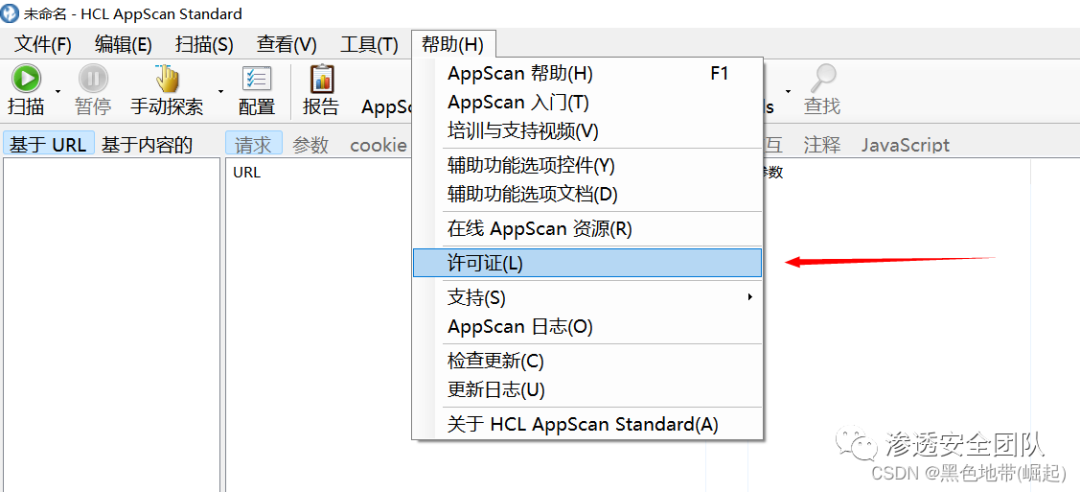Open the Tools (工具) menu
This screenshot has width=1080, height=492.
[x=369, y=45]
